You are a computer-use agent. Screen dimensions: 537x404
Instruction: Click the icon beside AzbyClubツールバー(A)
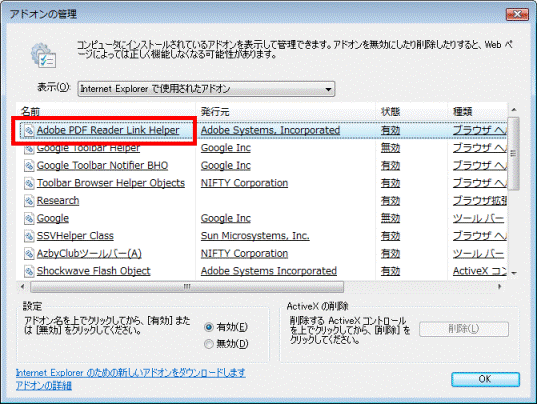tap(29, 254)
